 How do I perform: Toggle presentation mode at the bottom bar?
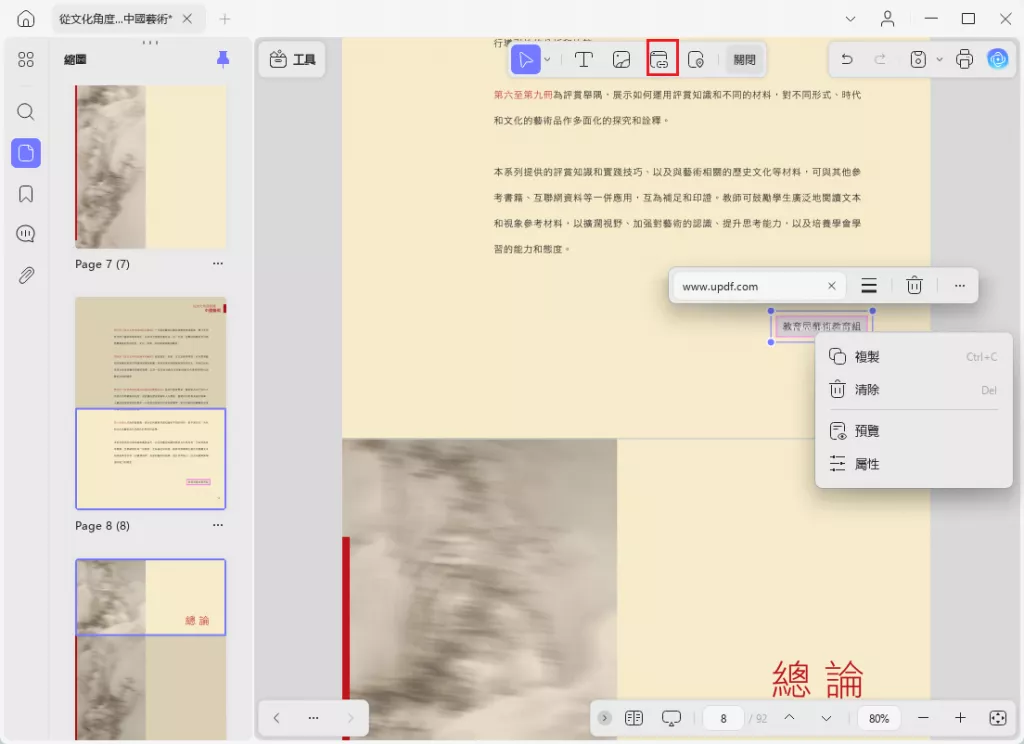click(x=671, y=717)
